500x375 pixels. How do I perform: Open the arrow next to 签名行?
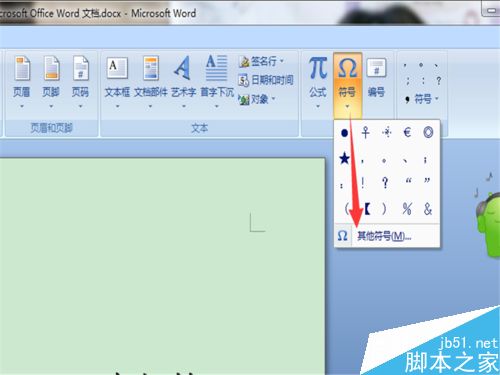282,61
